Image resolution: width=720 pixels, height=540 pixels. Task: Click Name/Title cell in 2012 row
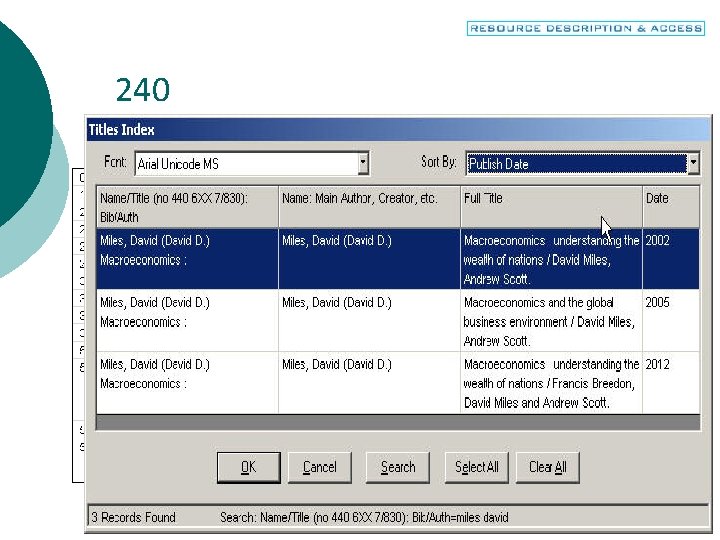pos(187,383)
